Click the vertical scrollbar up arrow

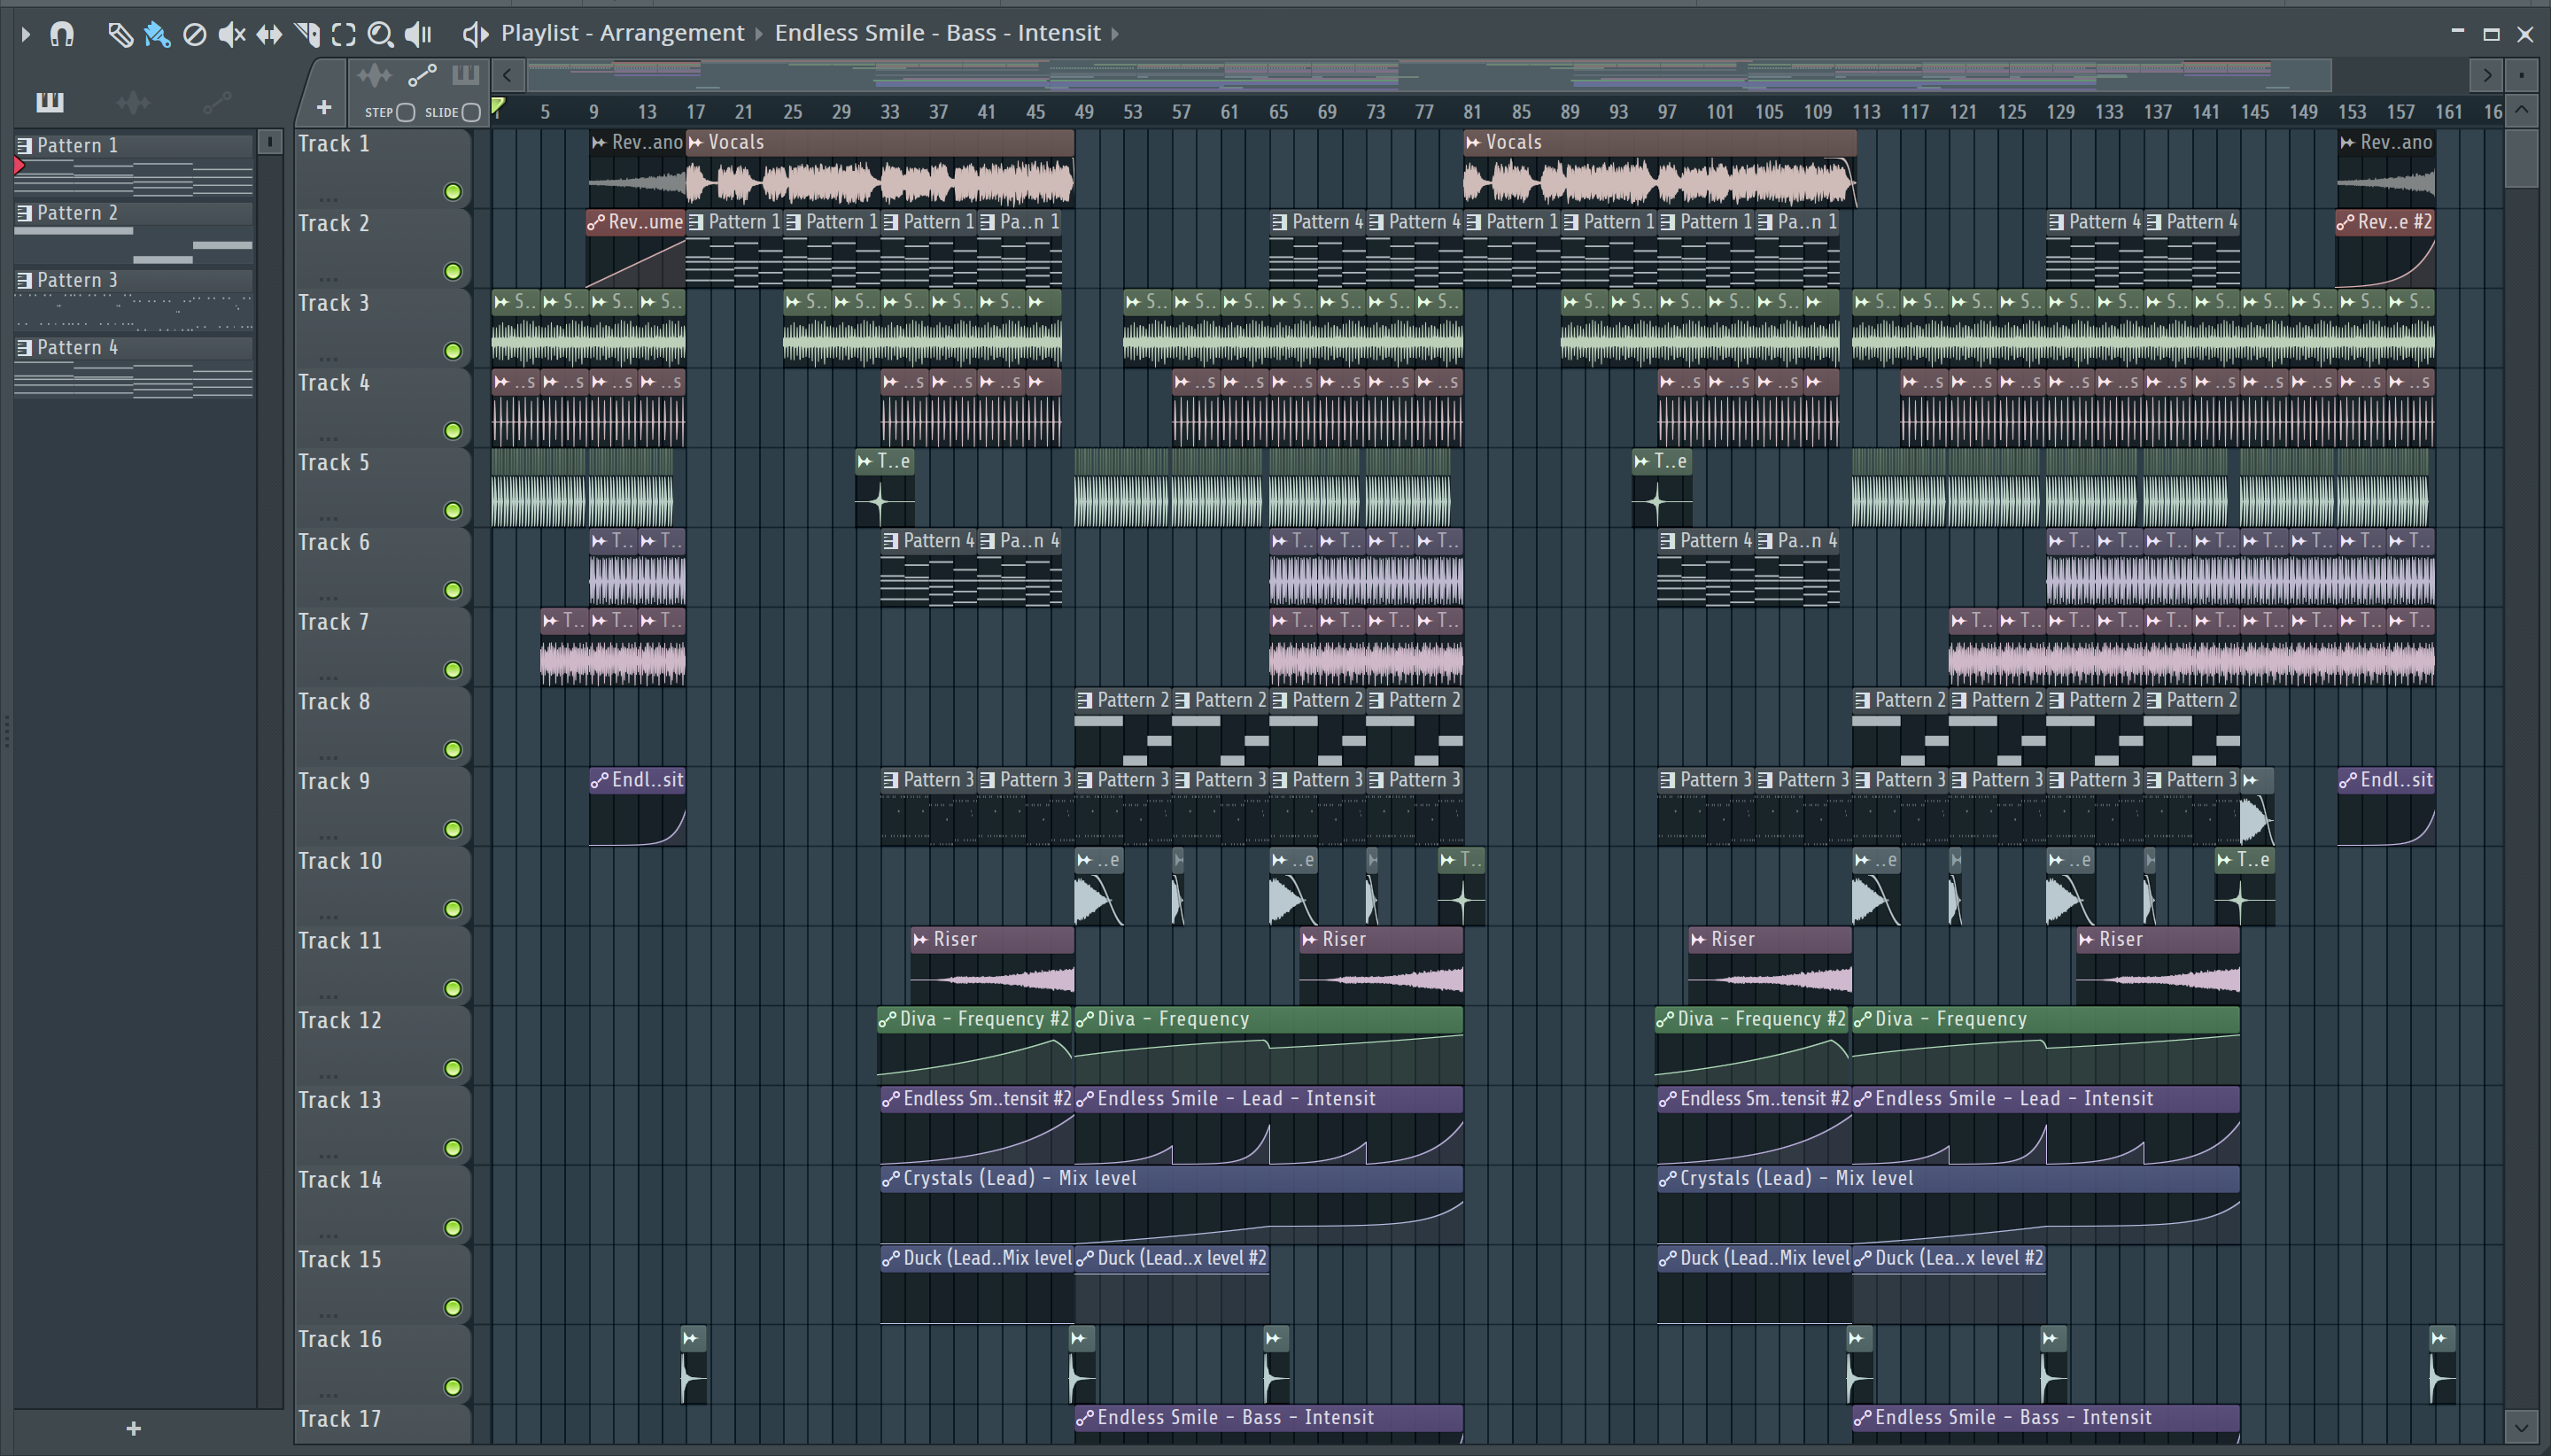pos(2521,109)
